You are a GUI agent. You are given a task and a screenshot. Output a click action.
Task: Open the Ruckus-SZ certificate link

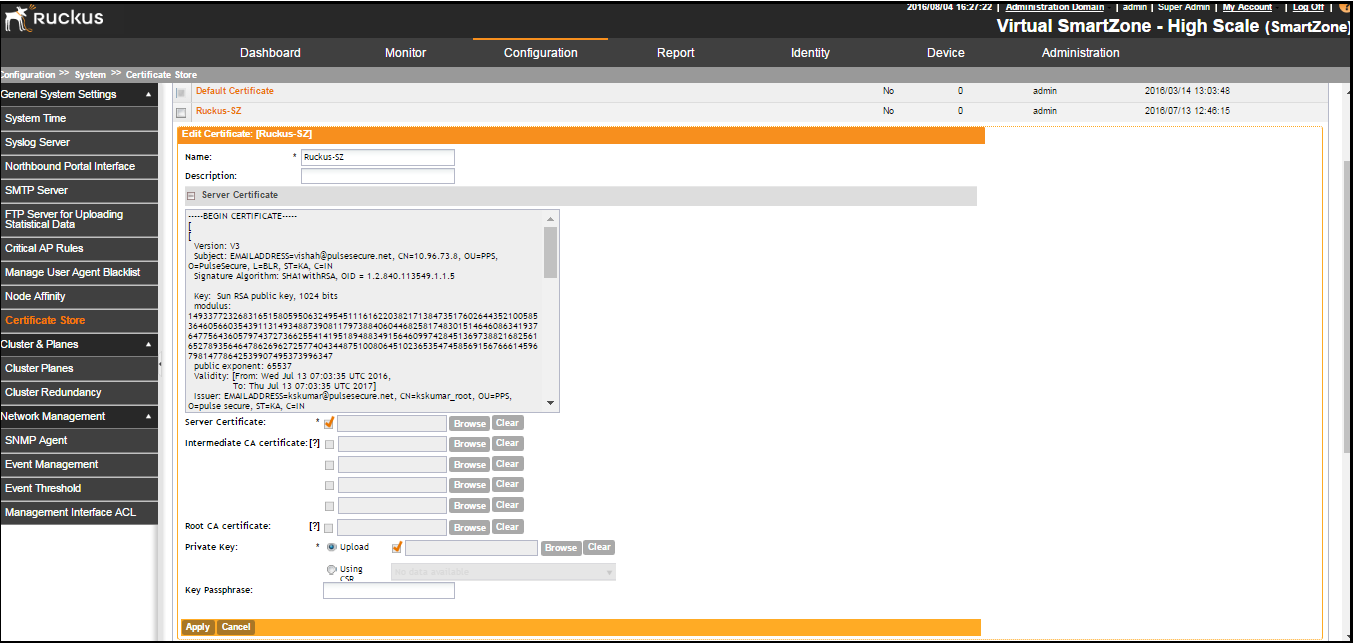(218, 111)
